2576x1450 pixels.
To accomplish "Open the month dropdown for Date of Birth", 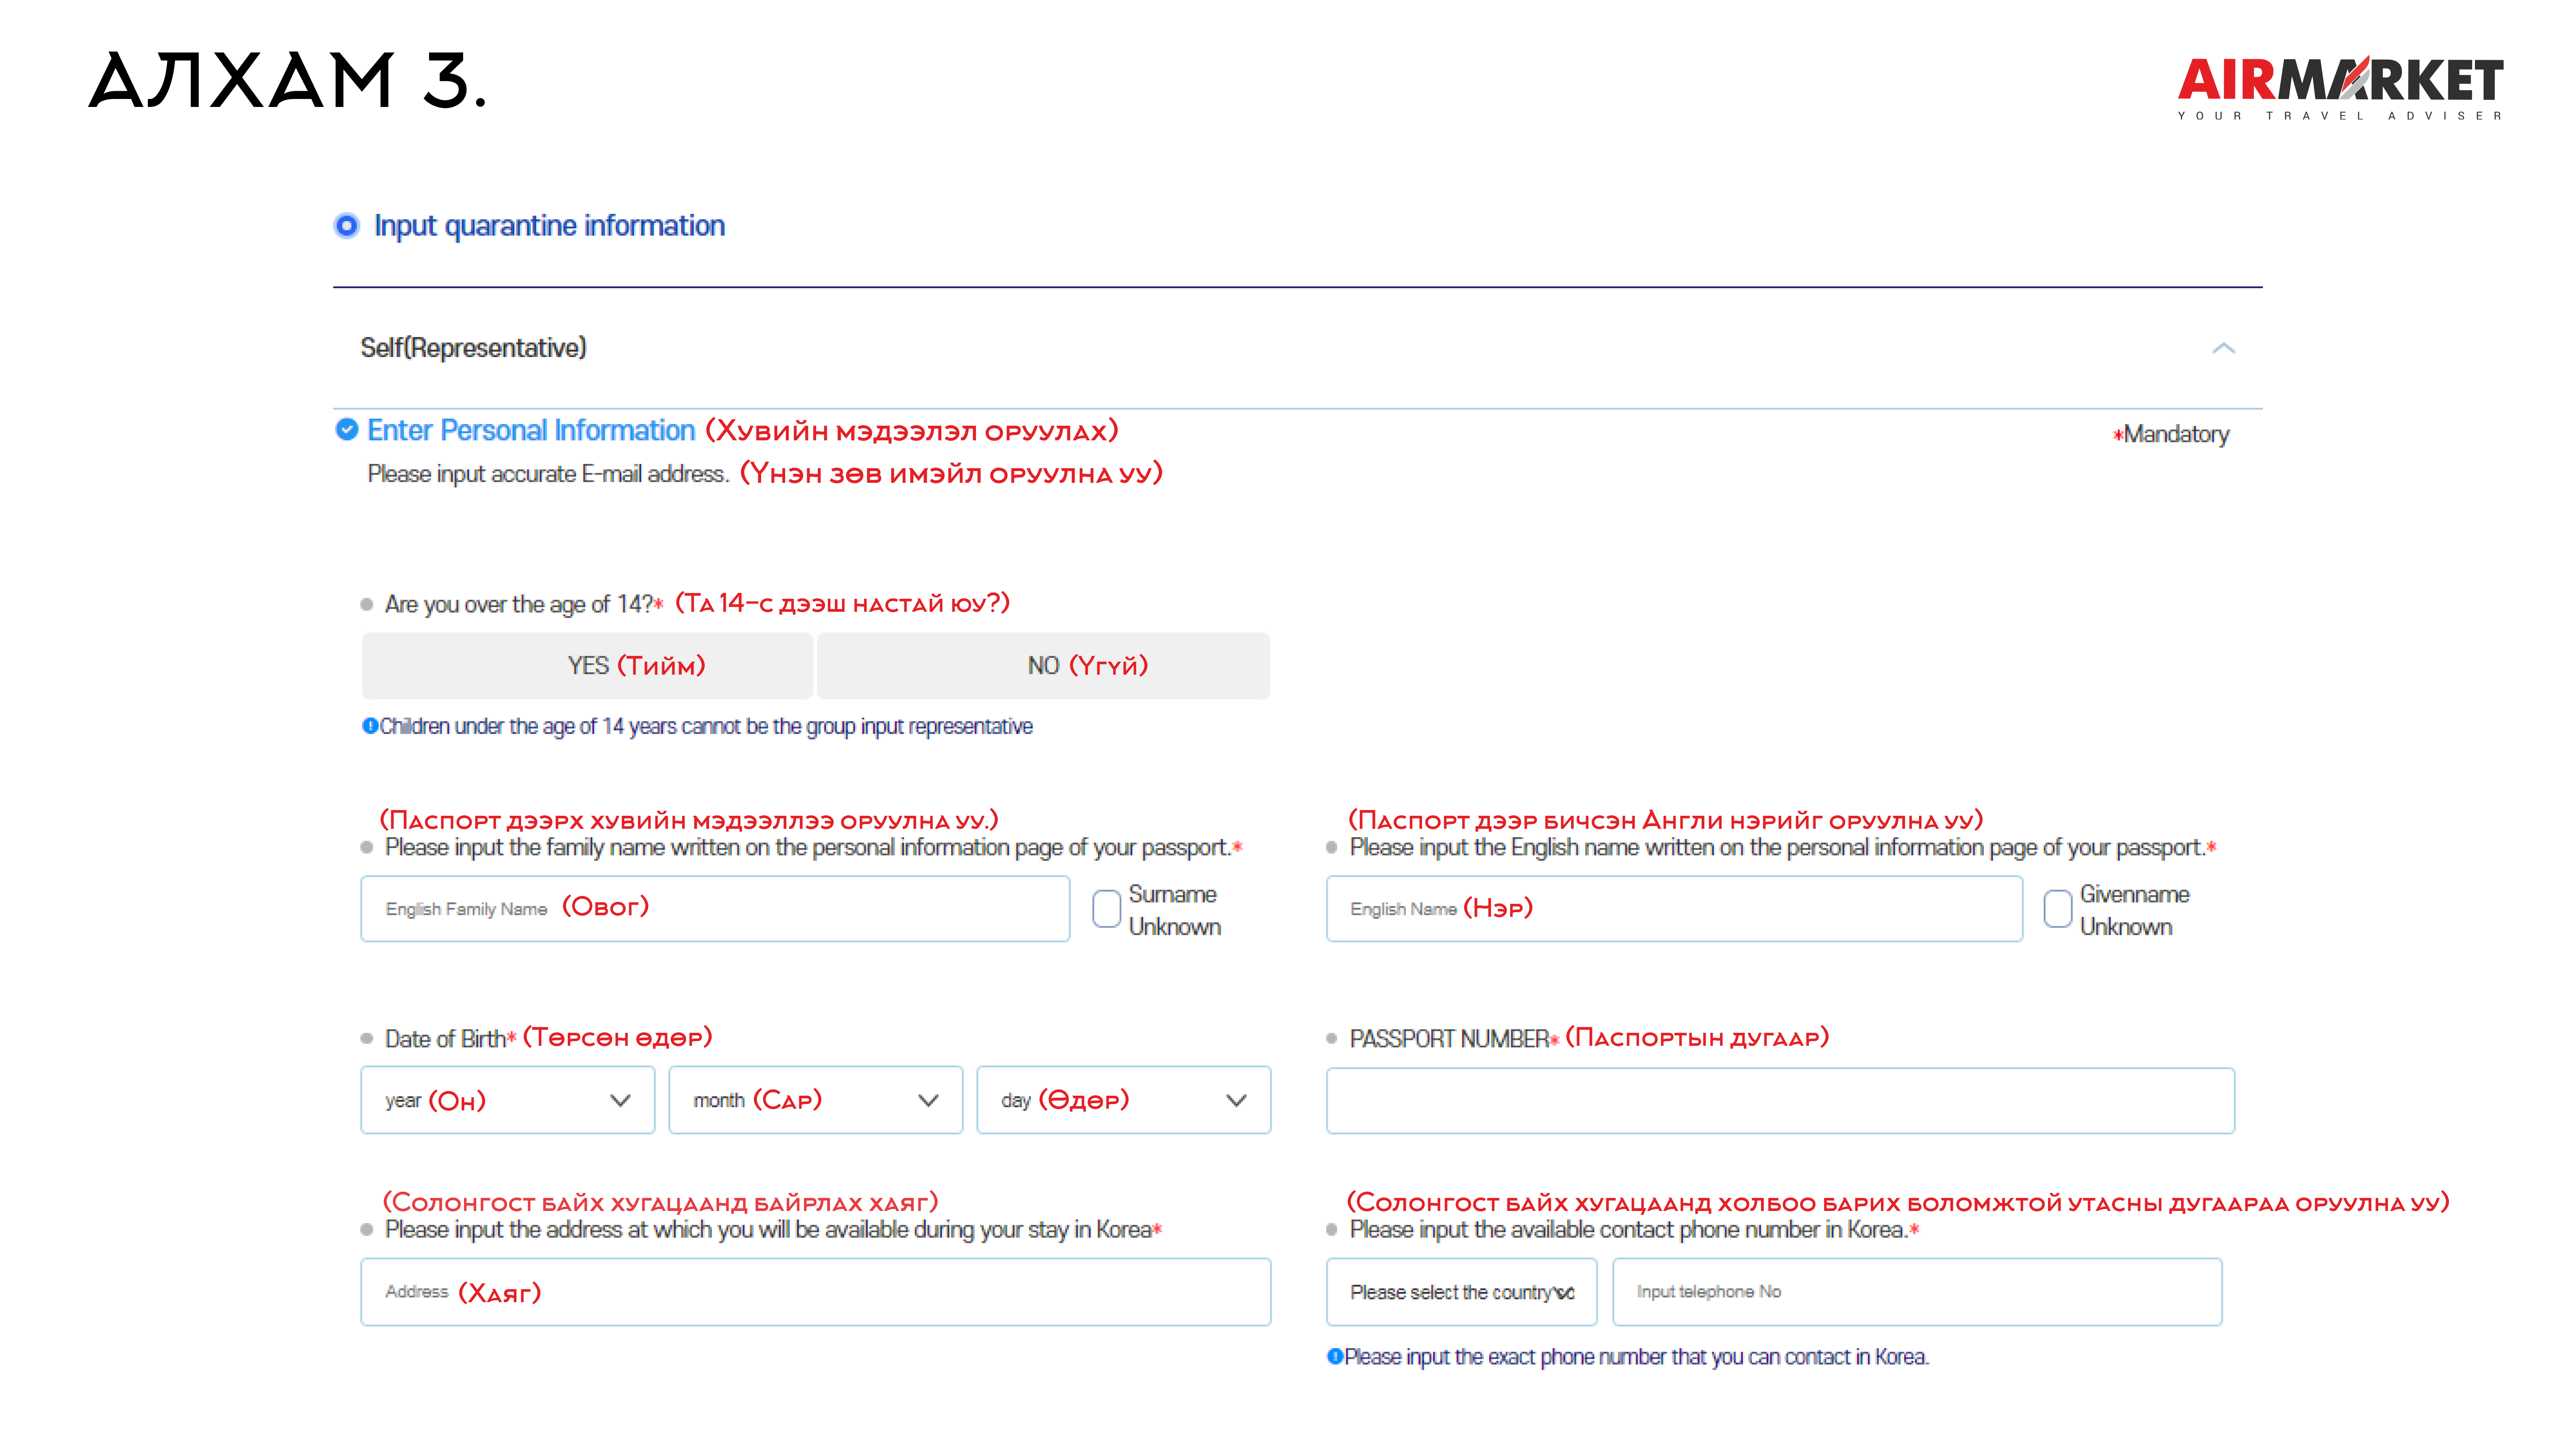I will (816, 1100).
